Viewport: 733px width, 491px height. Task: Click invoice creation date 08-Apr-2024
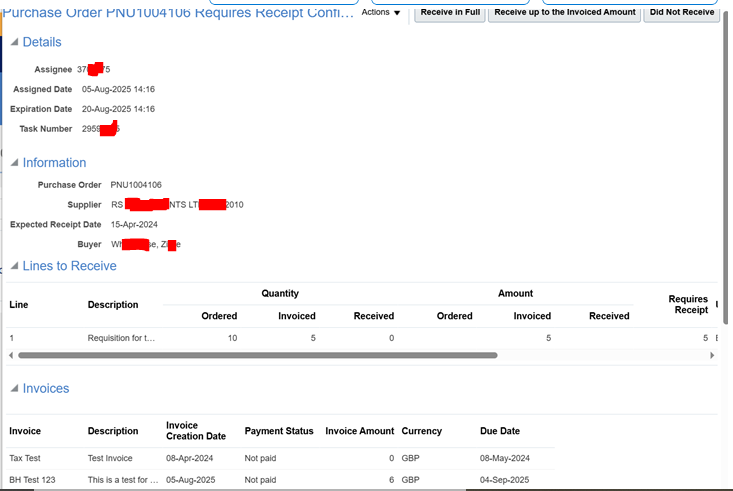point(189,458)
